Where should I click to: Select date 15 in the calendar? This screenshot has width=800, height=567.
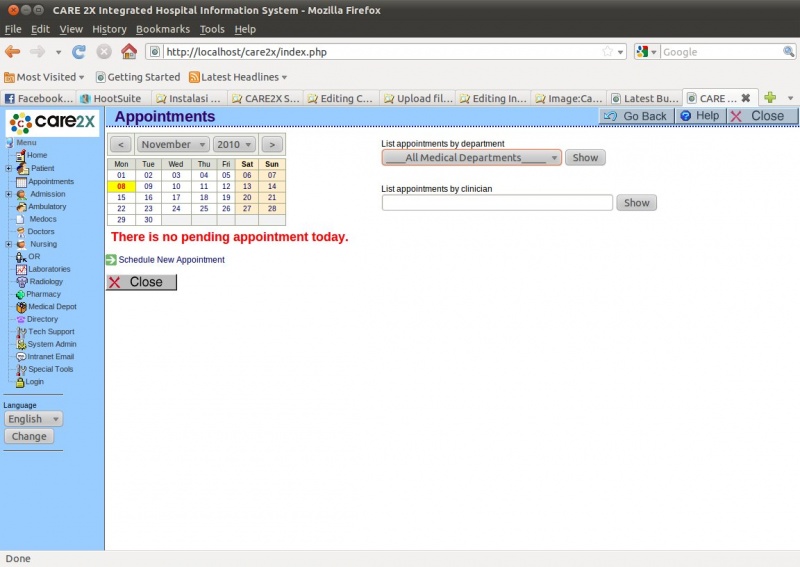[121, 197]
